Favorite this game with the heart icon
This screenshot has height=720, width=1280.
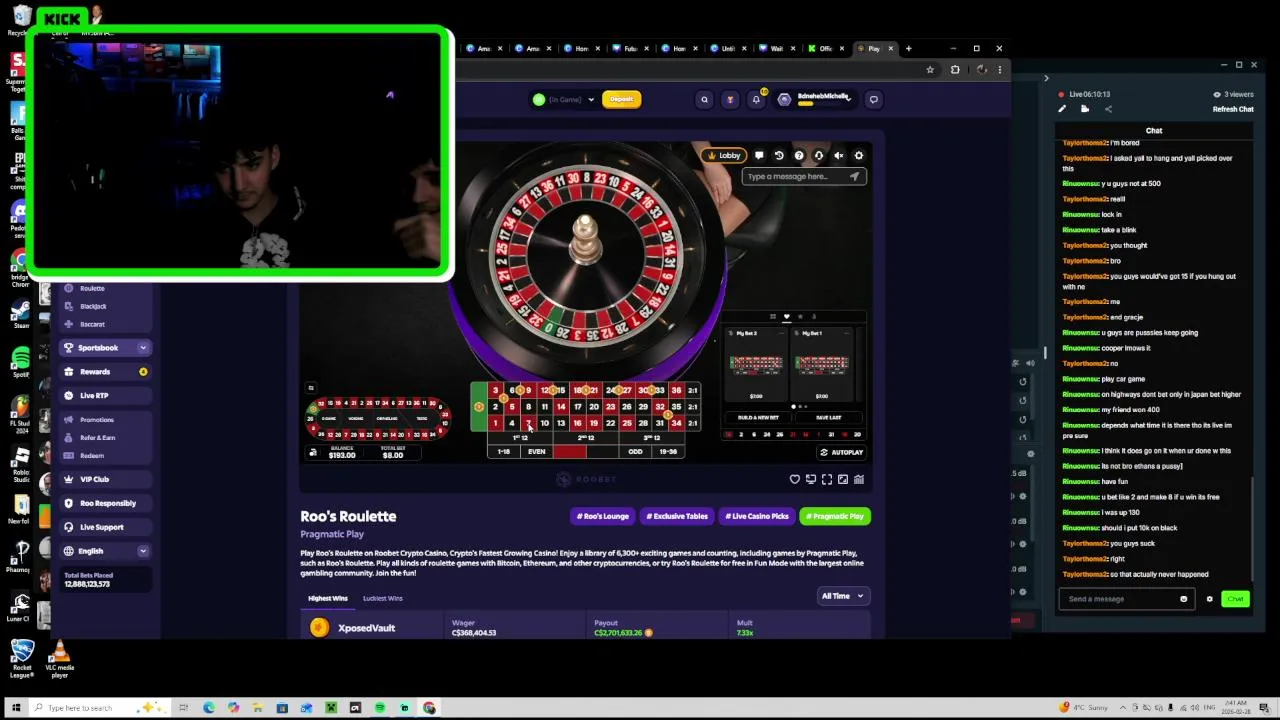[x=795, y=480]
